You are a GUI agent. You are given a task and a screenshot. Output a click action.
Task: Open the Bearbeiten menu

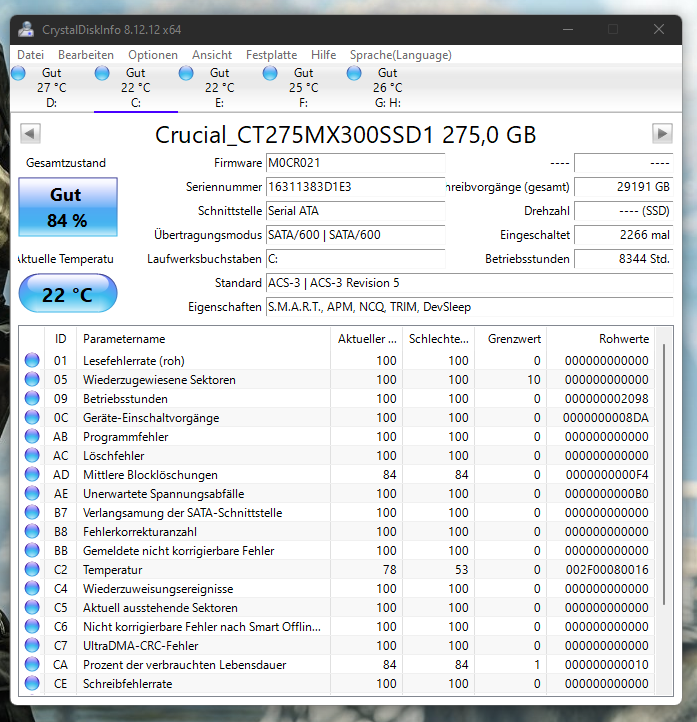[86, 55]
